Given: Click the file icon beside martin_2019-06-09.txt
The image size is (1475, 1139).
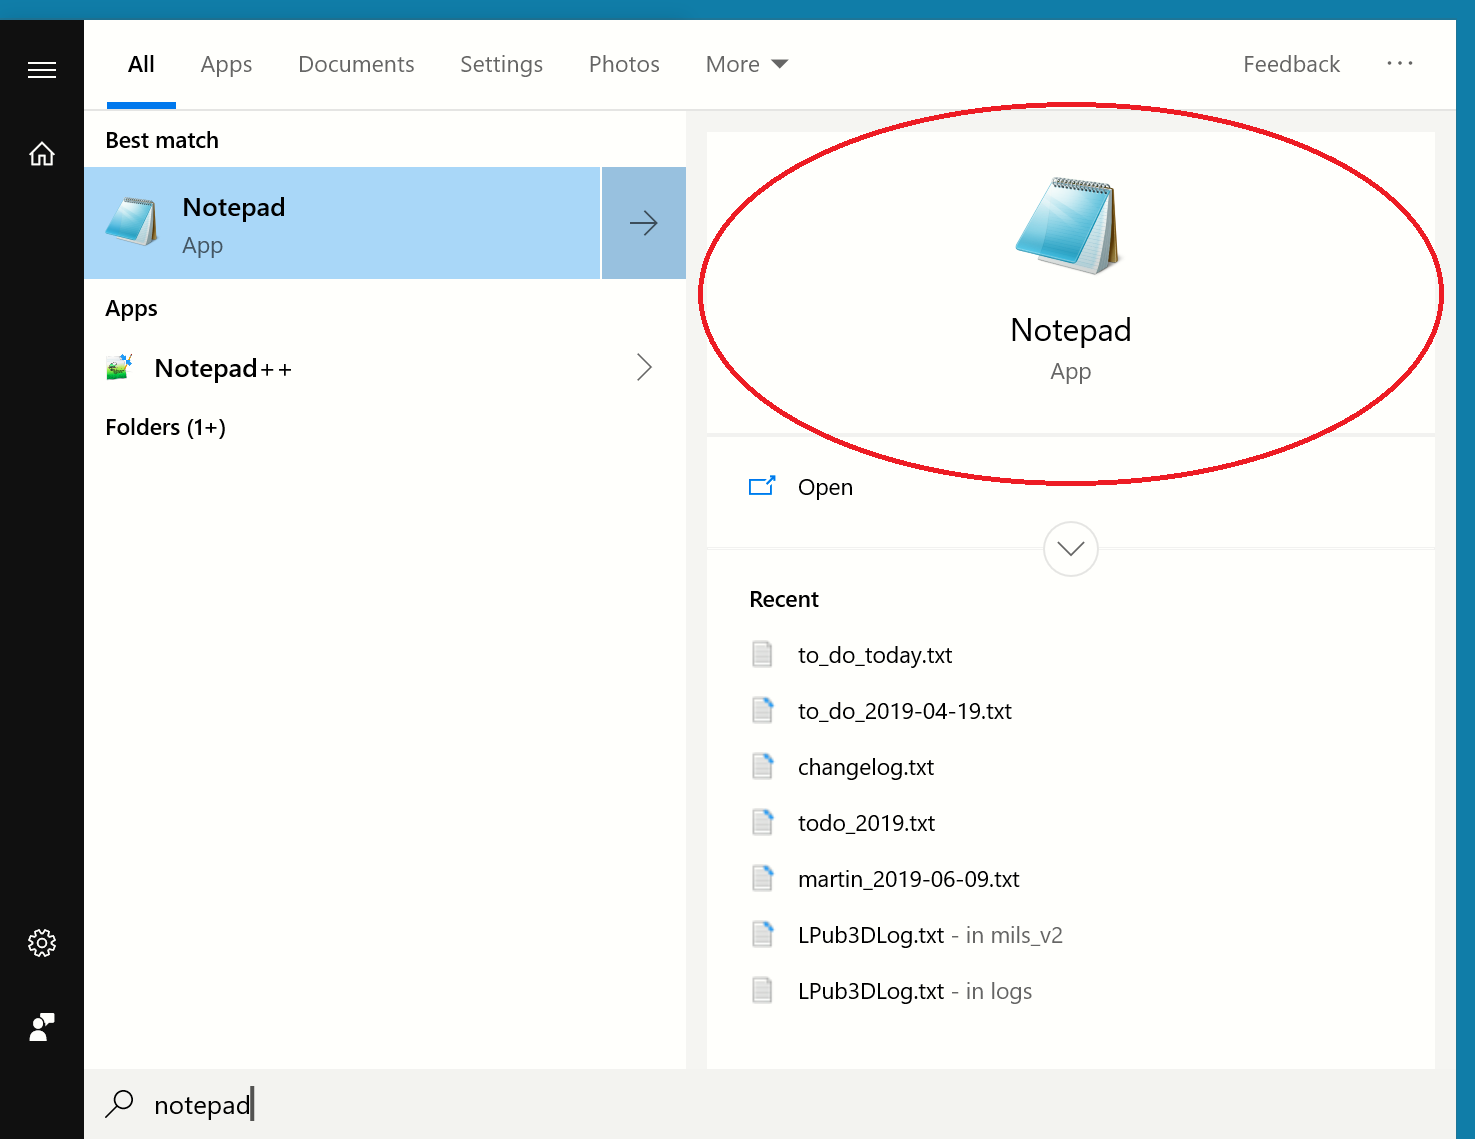Looking at the screenshot, I should 762,878.
